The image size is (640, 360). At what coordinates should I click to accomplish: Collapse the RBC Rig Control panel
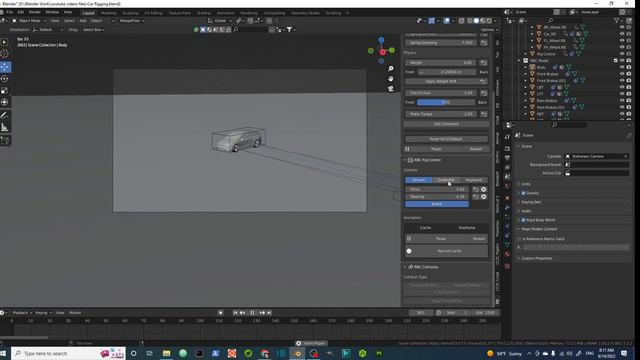(x=405, y=160)
